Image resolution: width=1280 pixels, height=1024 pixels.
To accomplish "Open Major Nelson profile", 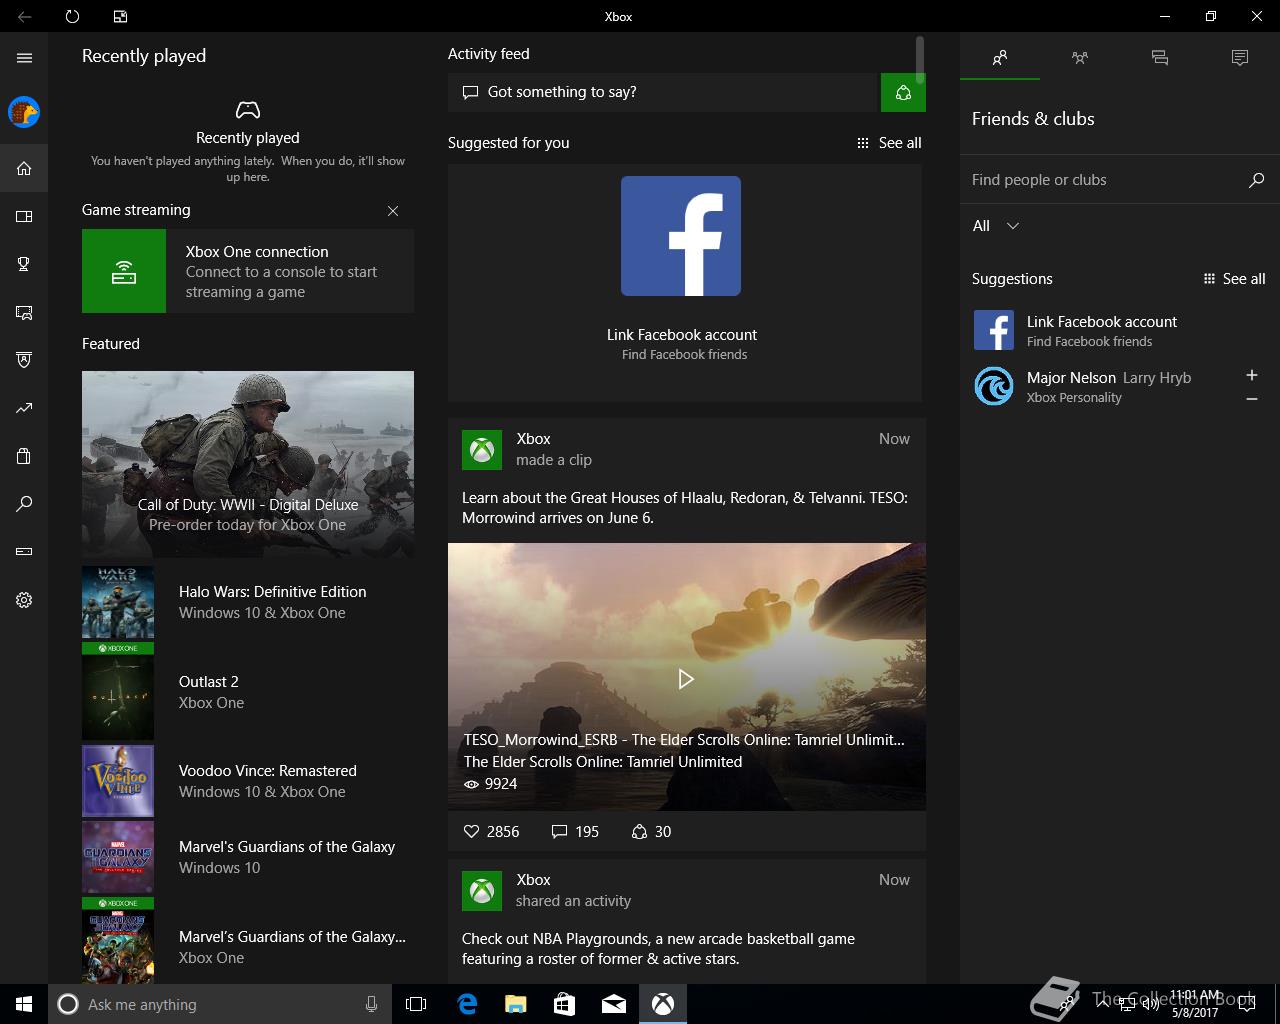I will 1100,386.
